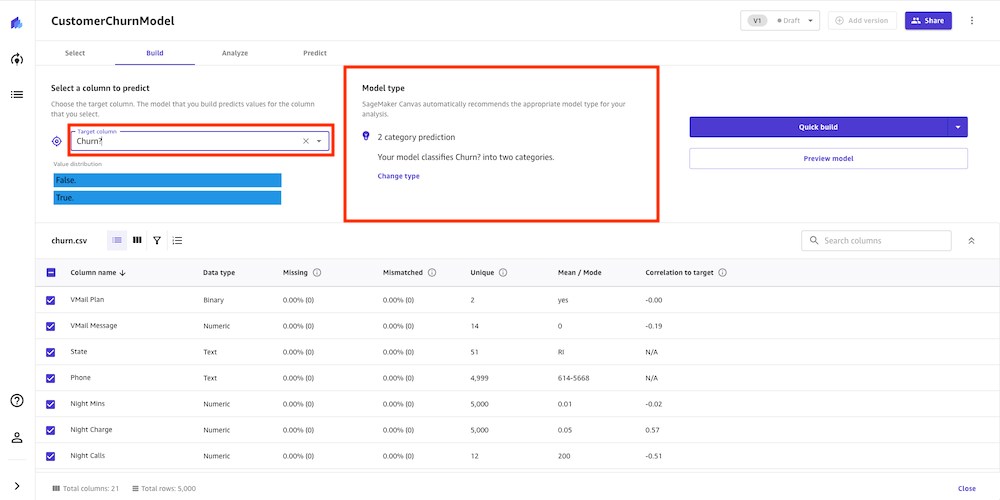The height and width of the screenshot is (500, 1000).
Task: Switch to grid column view icon
Action: (x=137, y=240)
